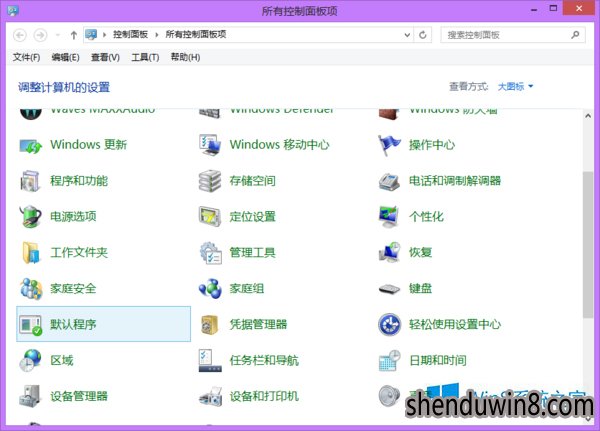Open the 管理工具 text link
Screen dimensions: 600x431
(253, 253)
